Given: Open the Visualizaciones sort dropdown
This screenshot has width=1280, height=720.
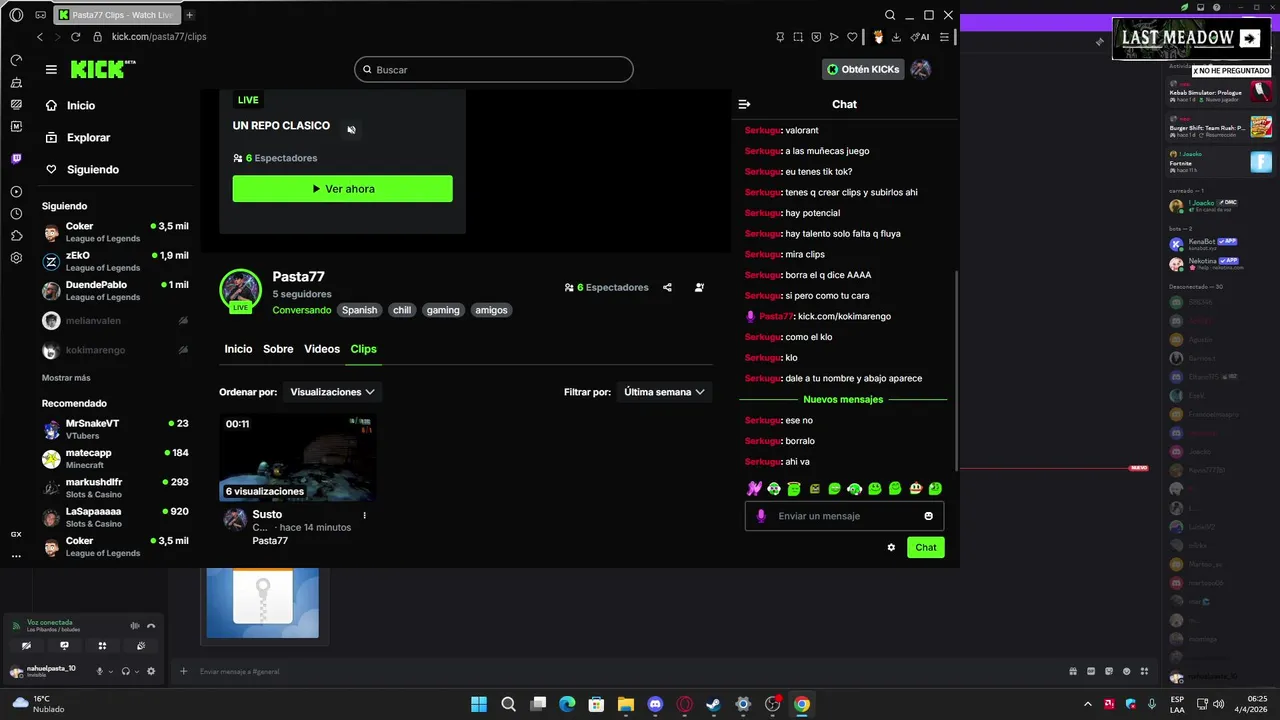Looking at the screenshot, I should (332, 392).
